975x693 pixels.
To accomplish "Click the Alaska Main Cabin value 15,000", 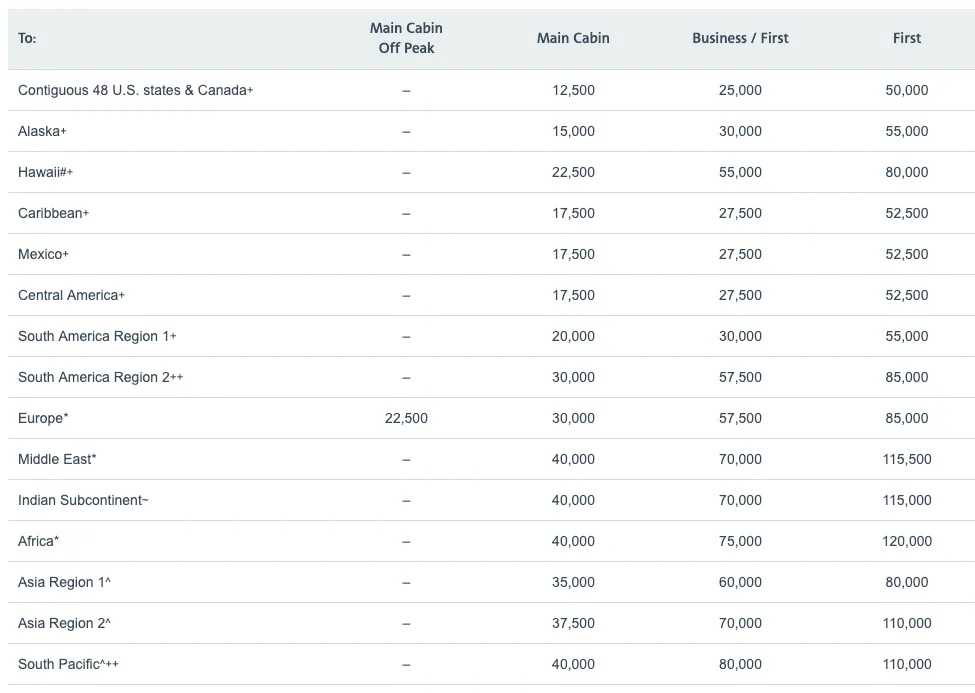I will coord(573,131).
